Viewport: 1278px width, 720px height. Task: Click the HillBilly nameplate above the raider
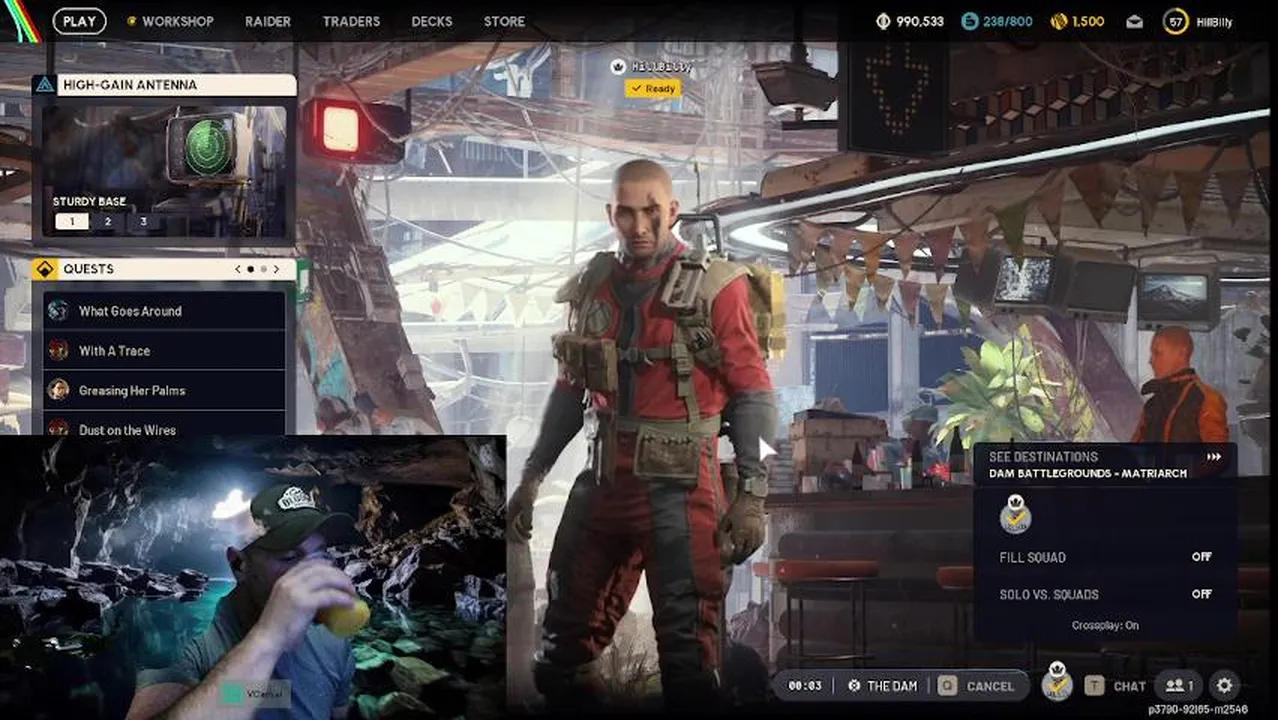(652, 66)
